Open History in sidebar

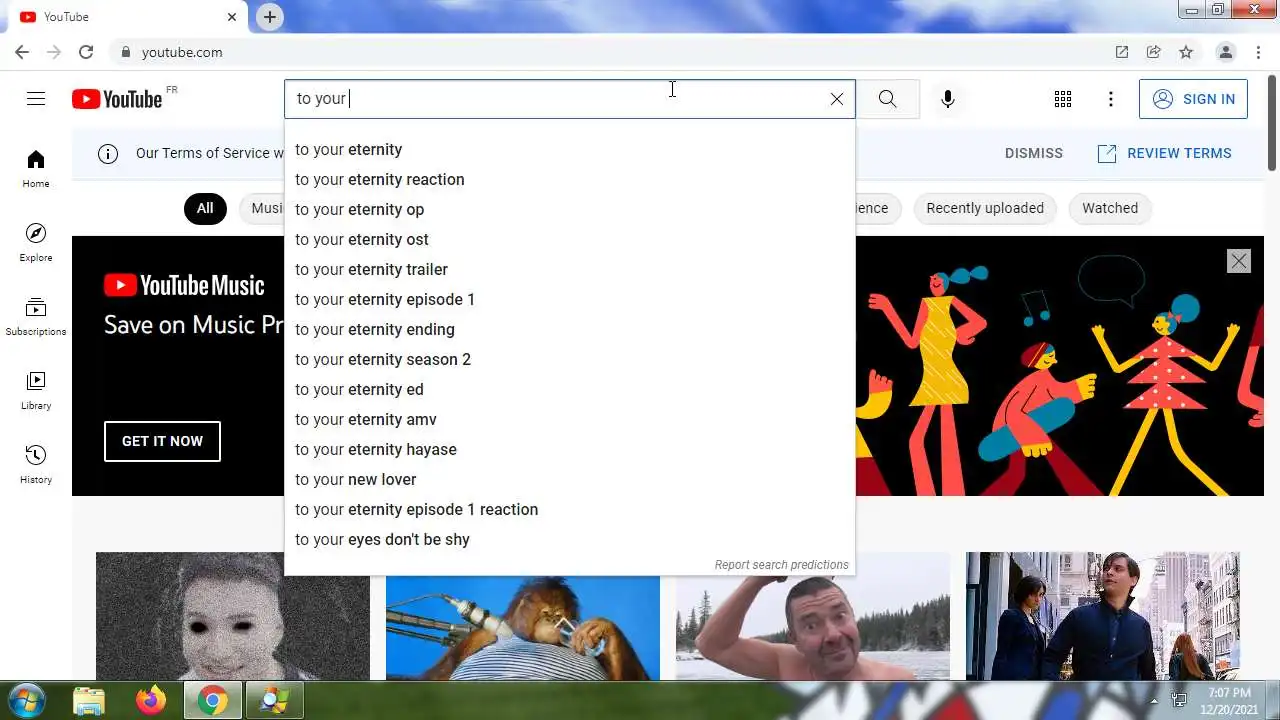(36, 465)
